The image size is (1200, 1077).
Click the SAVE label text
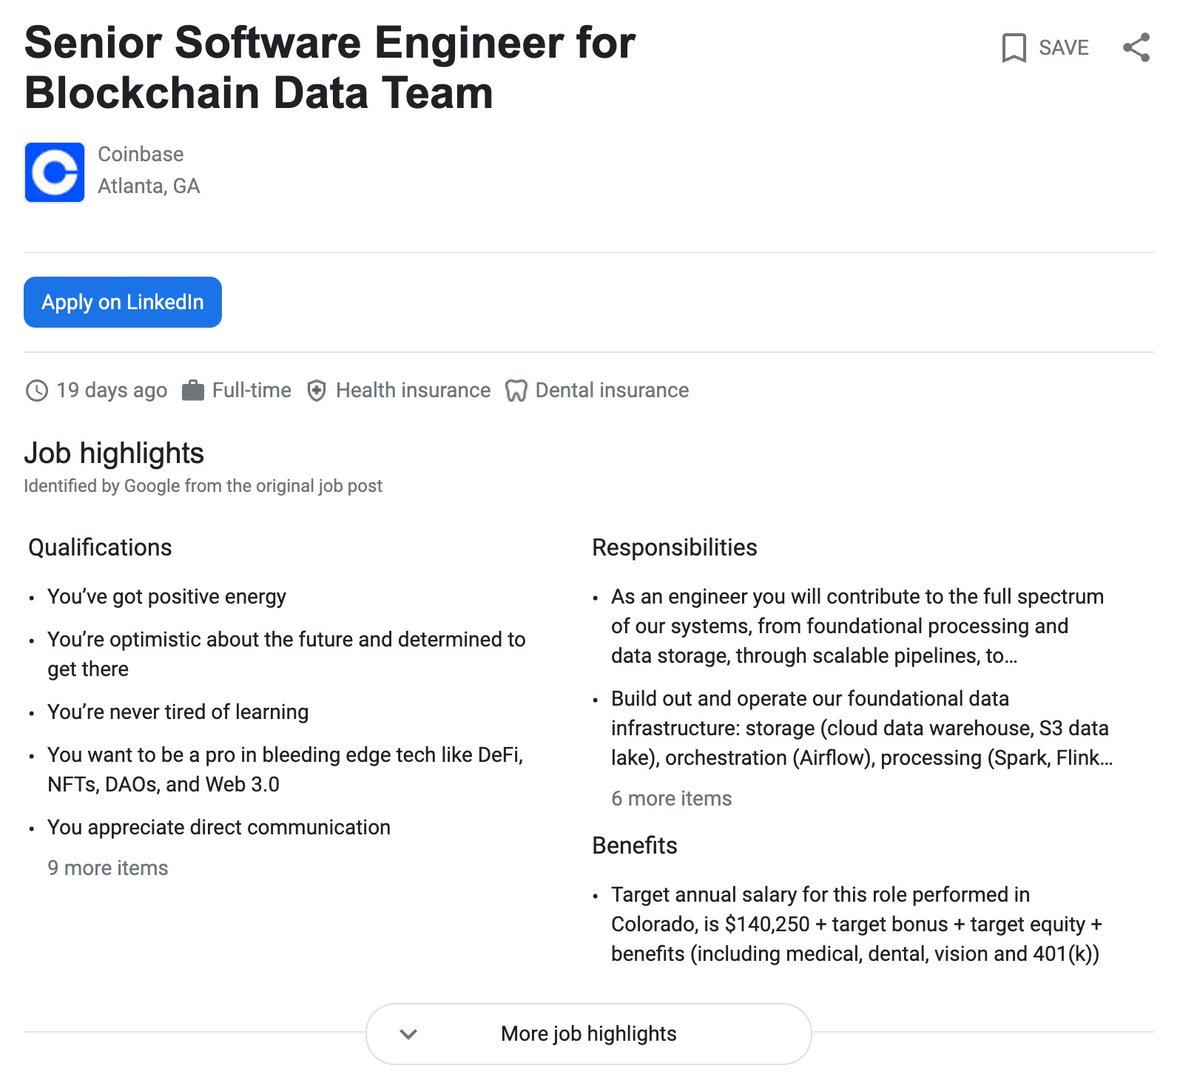(x=1063, y=48)
